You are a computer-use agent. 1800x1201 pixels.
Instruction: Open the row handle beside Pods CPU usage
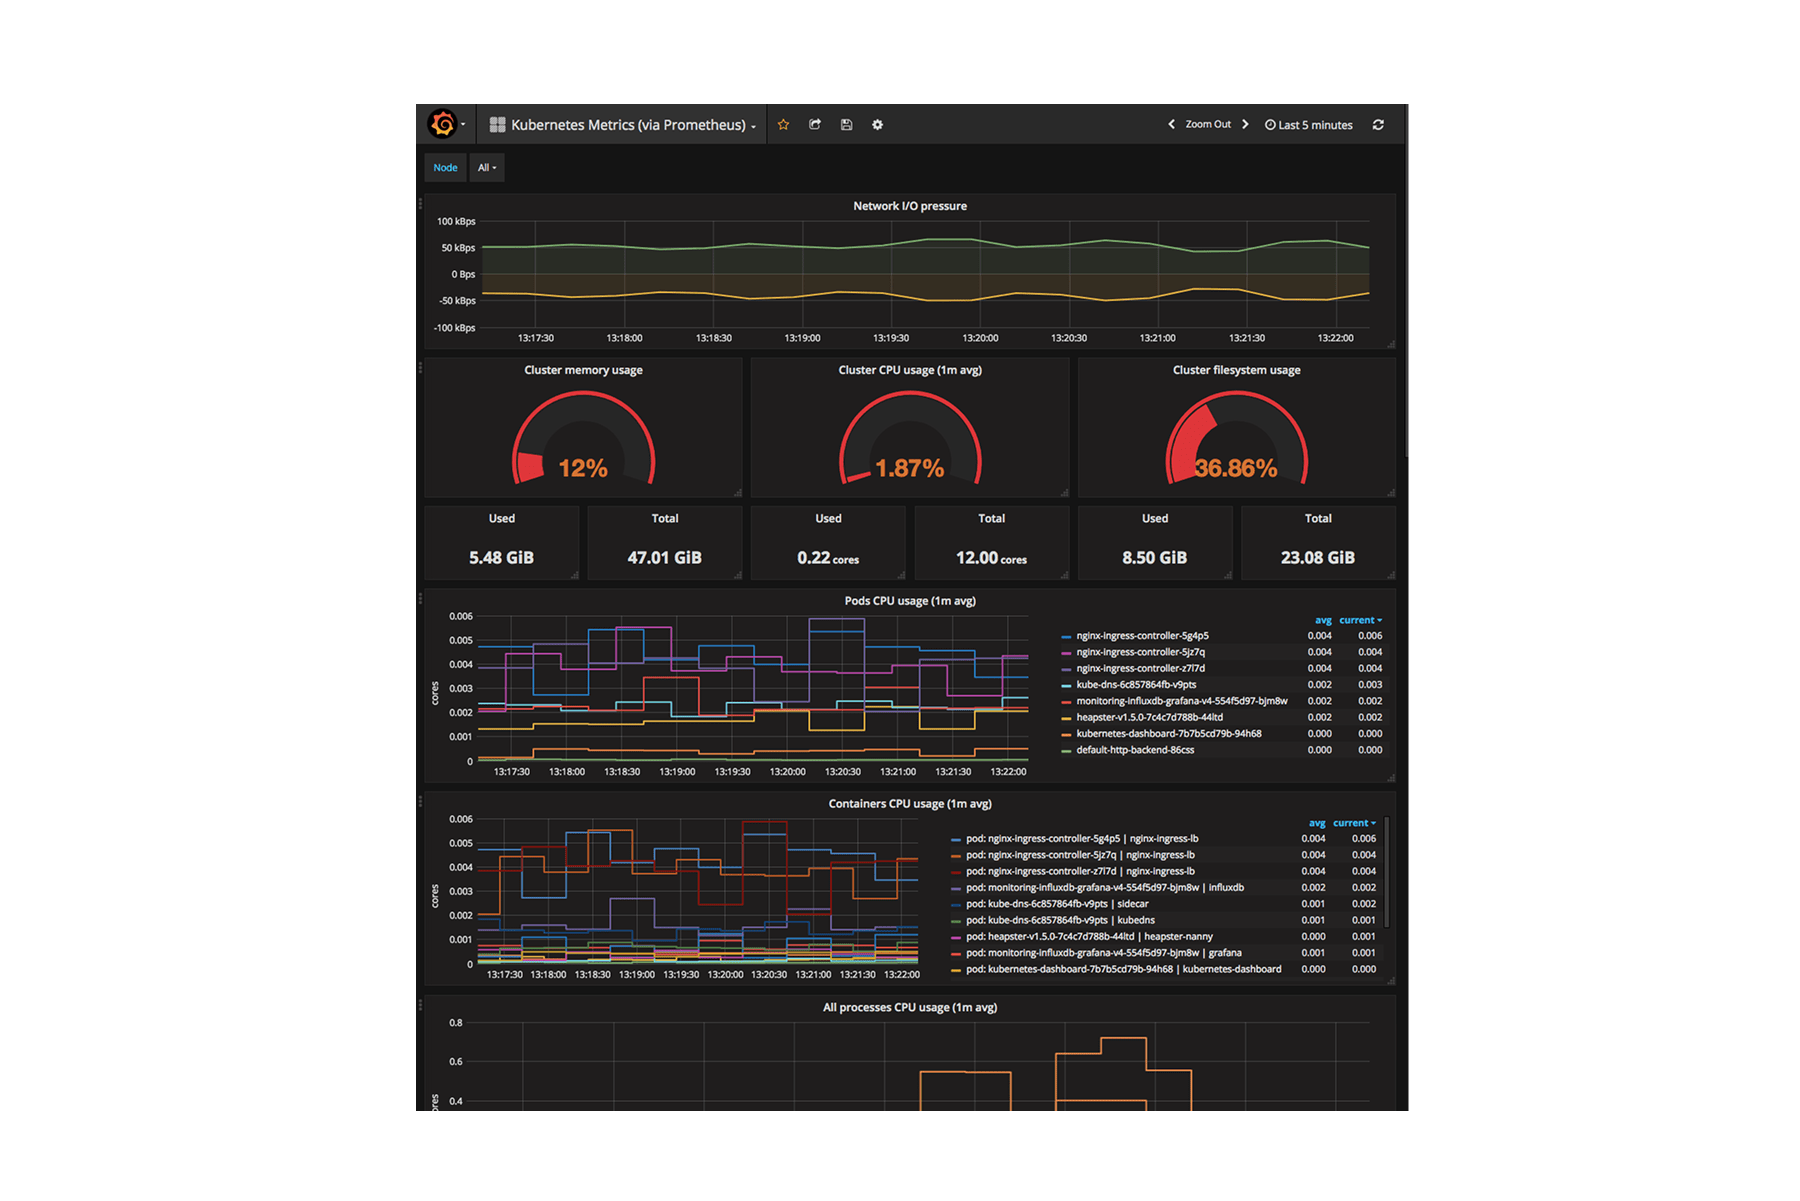pos(420,599)
